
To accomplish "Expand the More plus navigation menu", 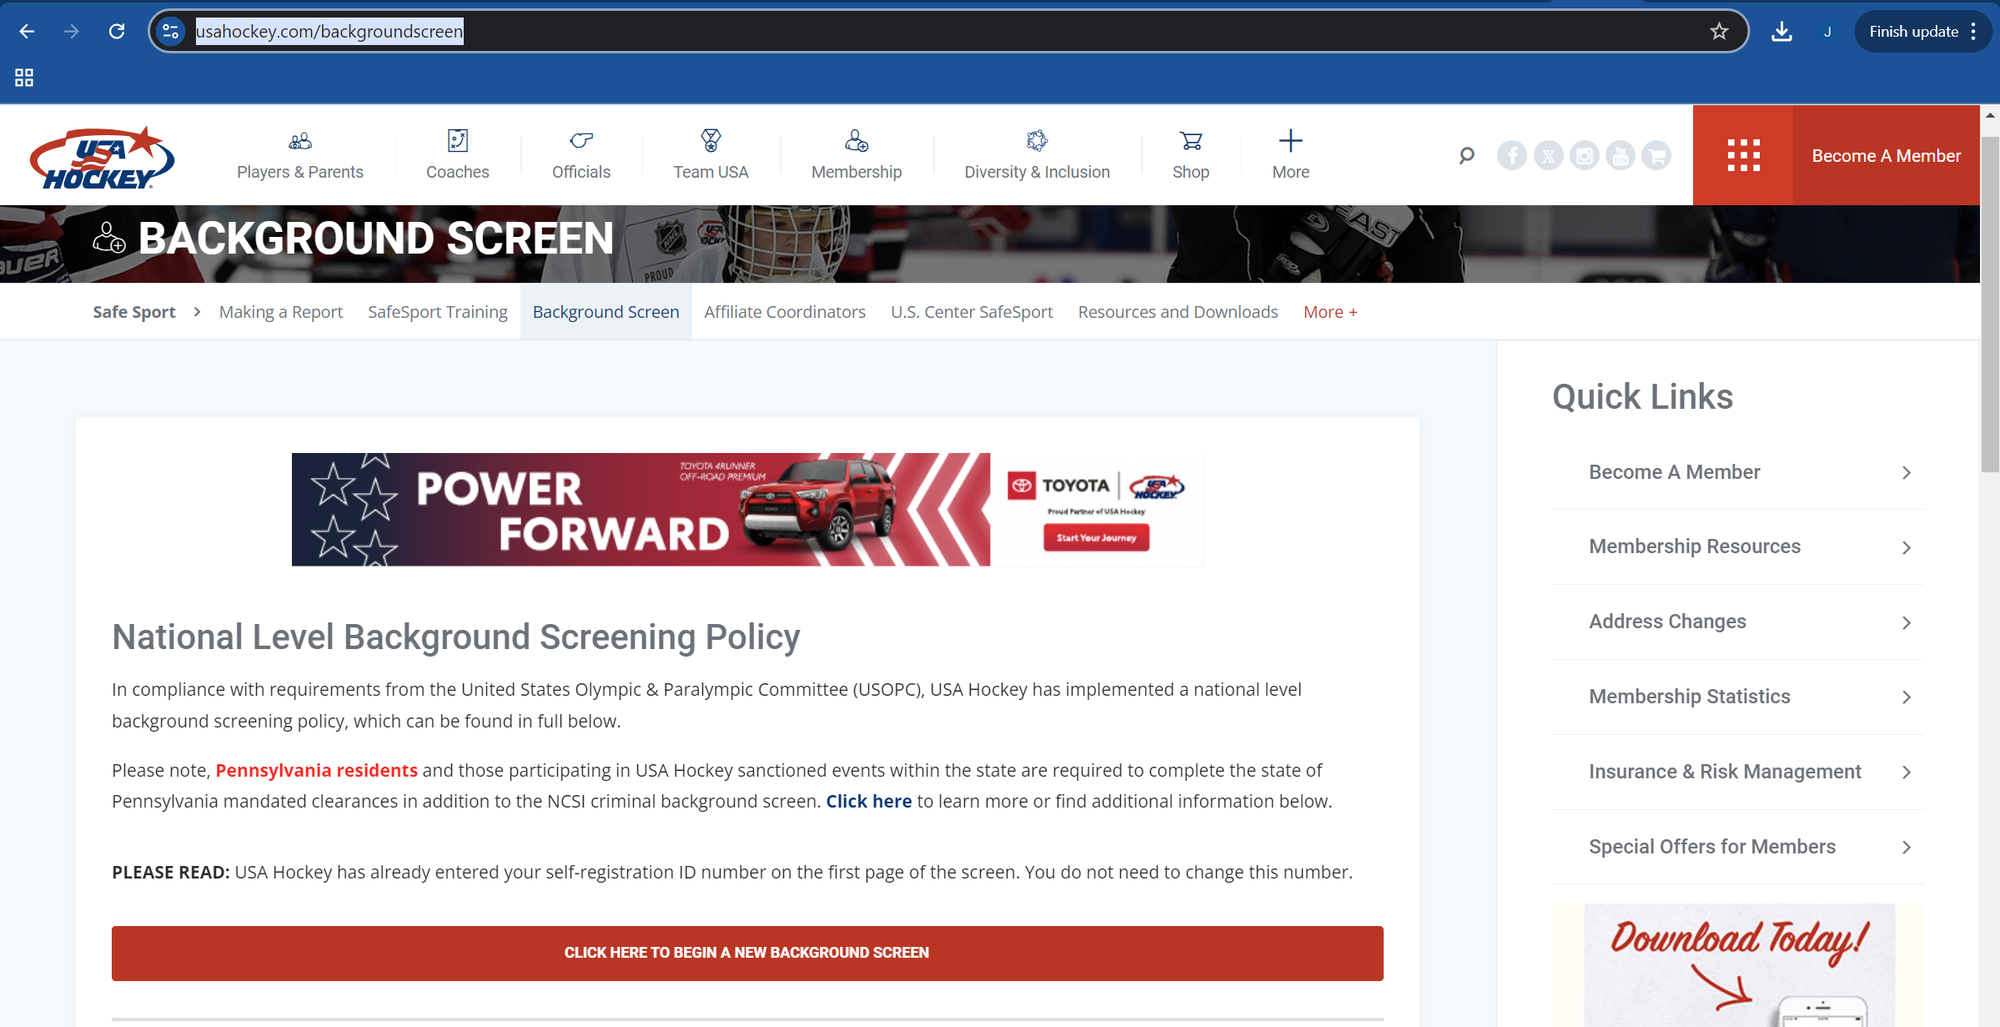I will pos(1290,155).
